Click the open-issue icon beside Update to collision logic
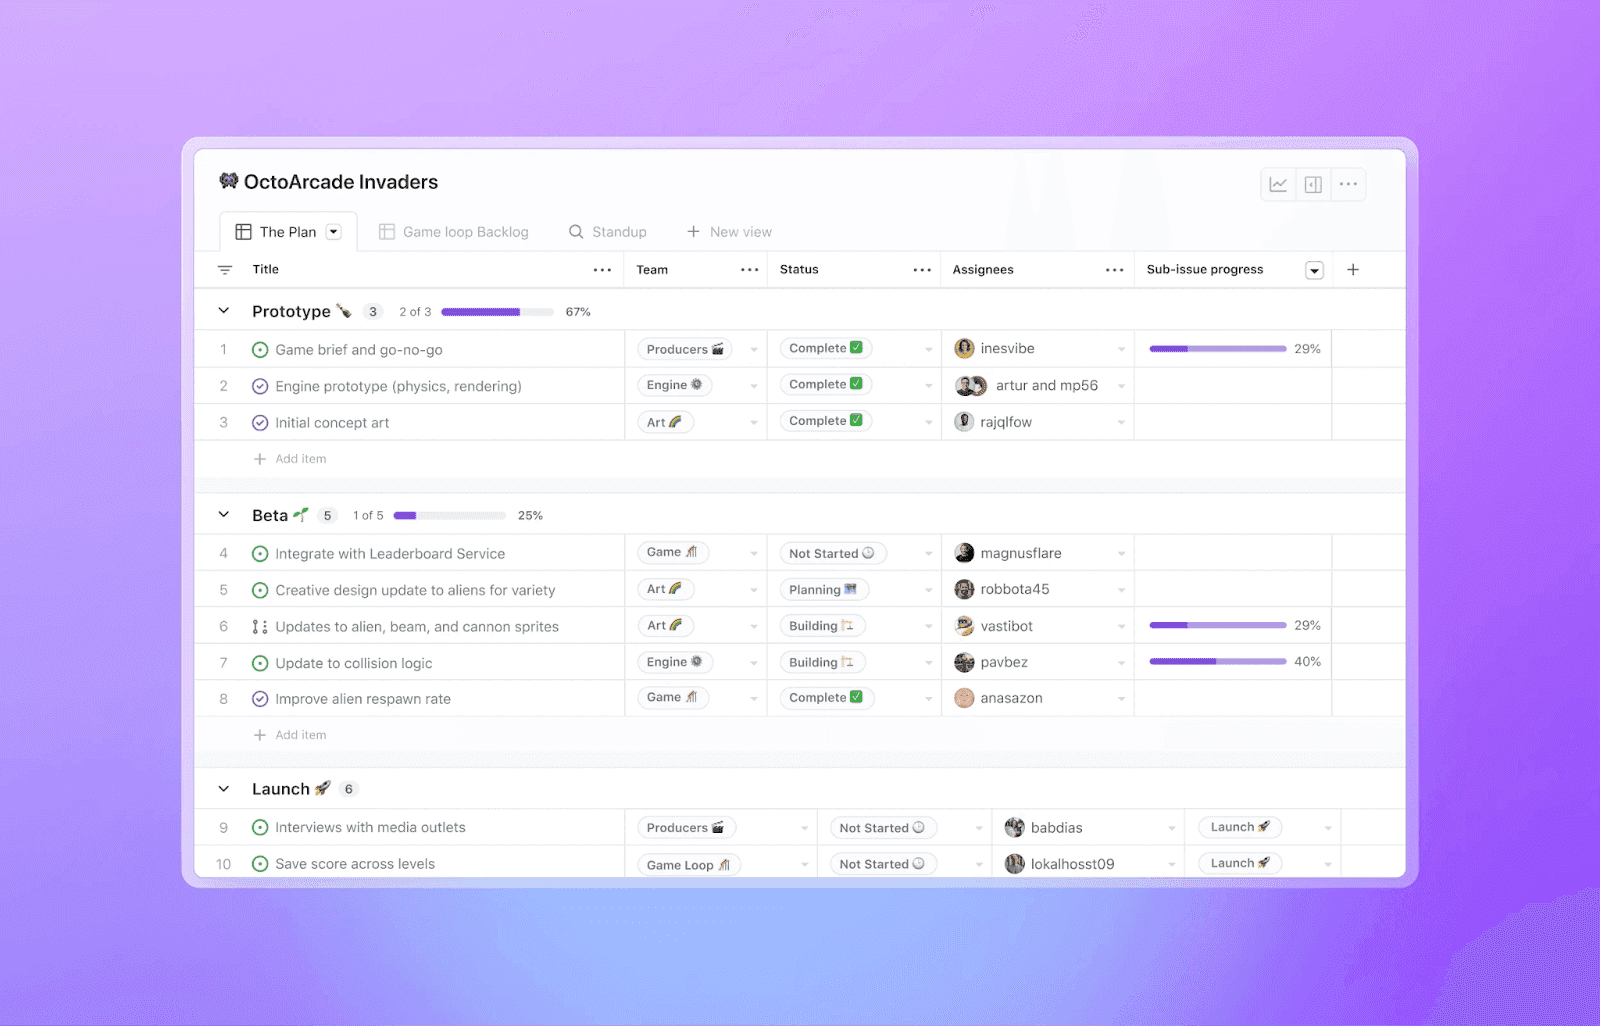1600x1026 pixels. coord(260,662)
